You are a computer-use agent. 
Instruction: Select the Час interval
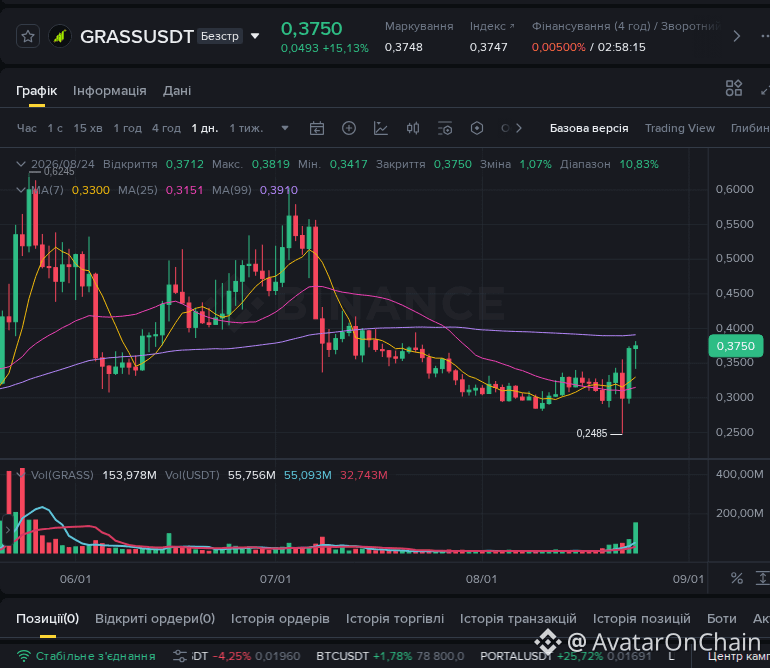(27, 128)
